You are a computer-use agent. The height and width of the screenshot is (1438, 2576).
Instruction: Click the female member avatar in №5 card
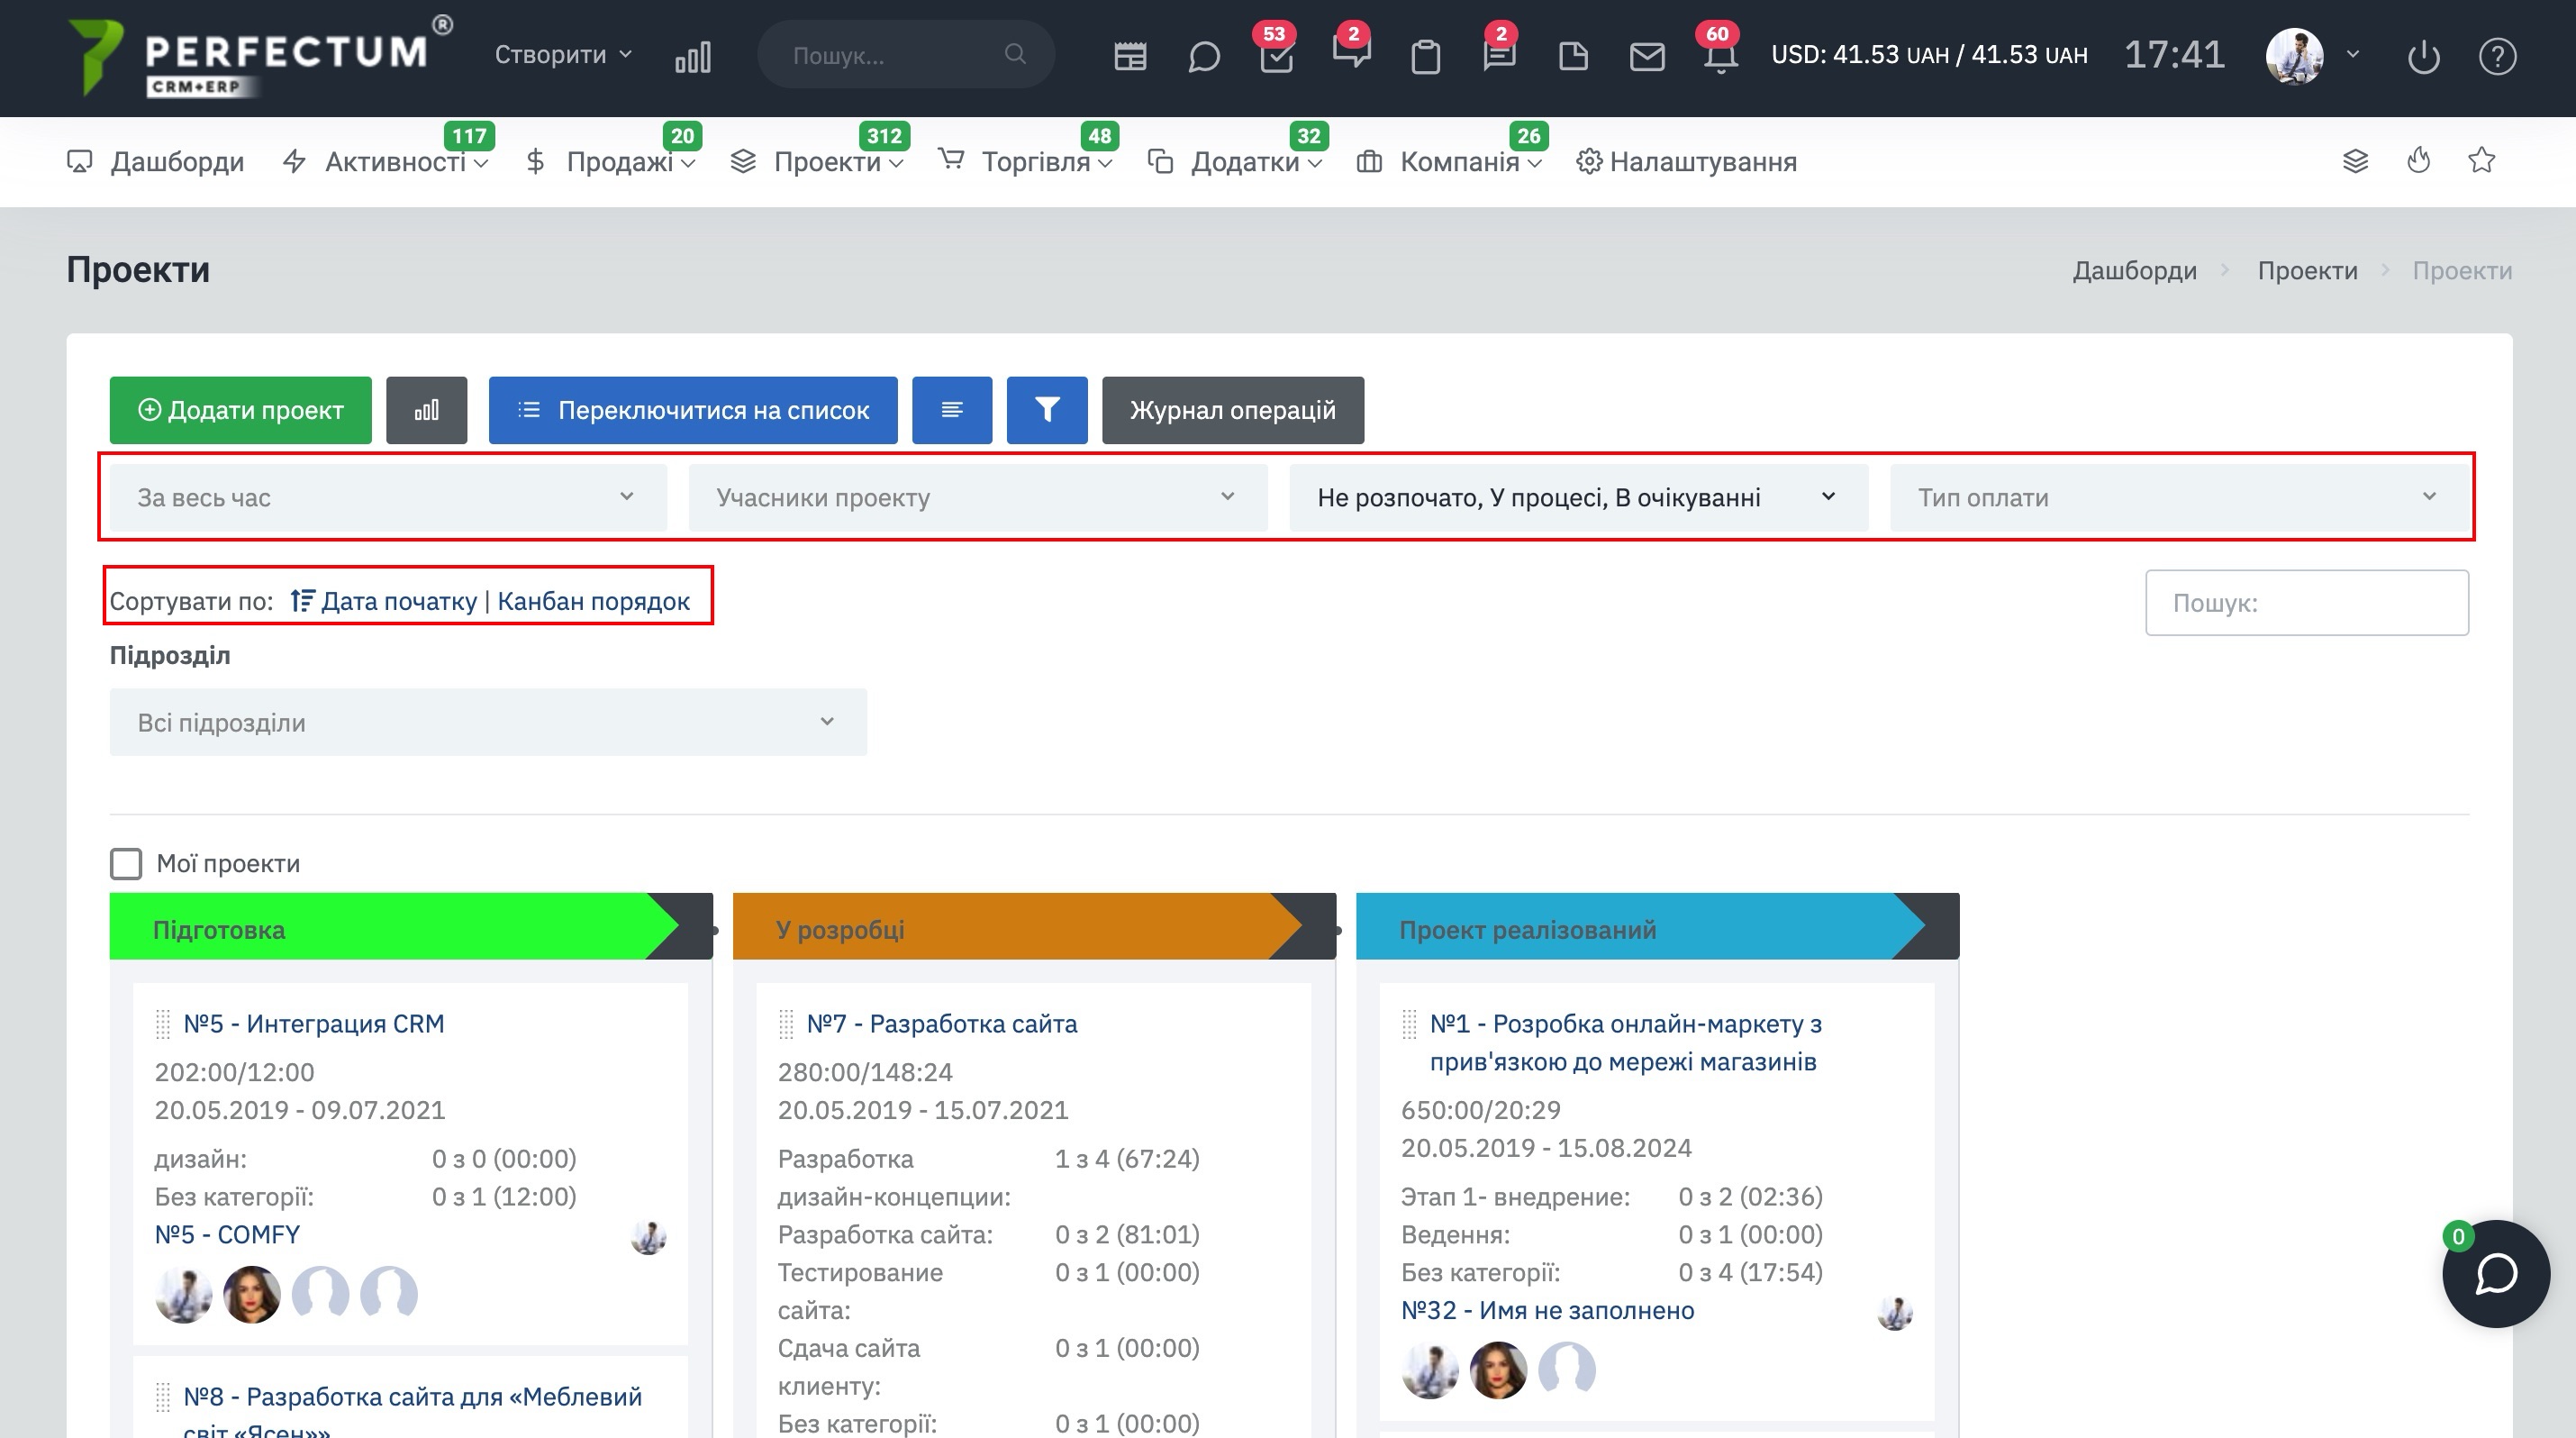coord(251,1295)
